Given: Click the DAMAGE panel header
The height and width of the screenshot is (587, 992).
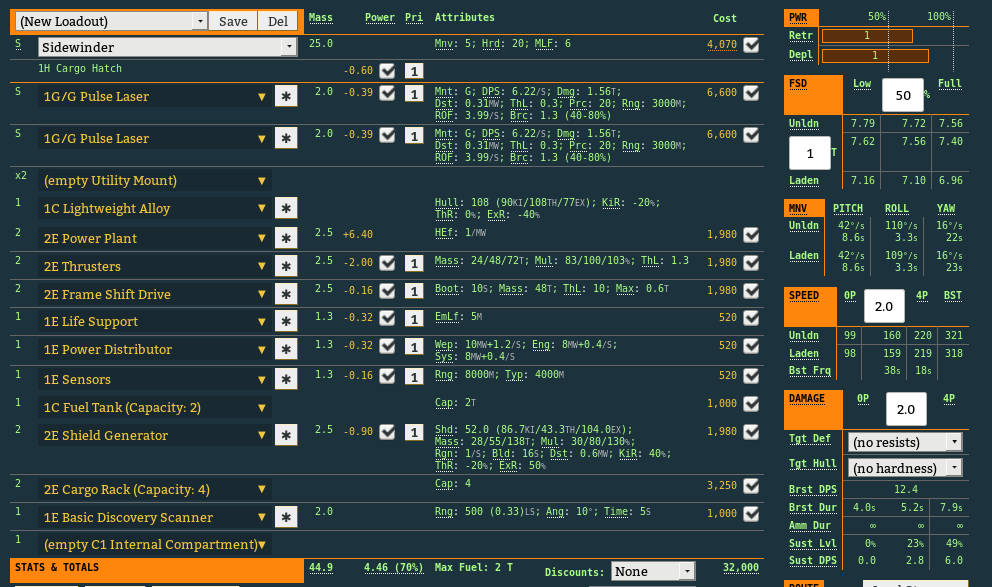Looking at the screenshot, I should (x=813, y=409).
